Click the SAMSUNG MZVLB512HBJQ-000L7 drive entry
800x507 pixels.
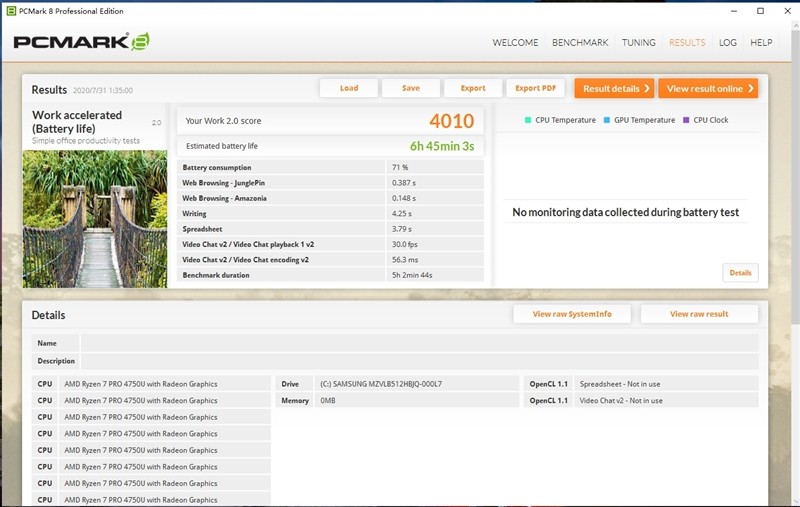tap(381, 384)
